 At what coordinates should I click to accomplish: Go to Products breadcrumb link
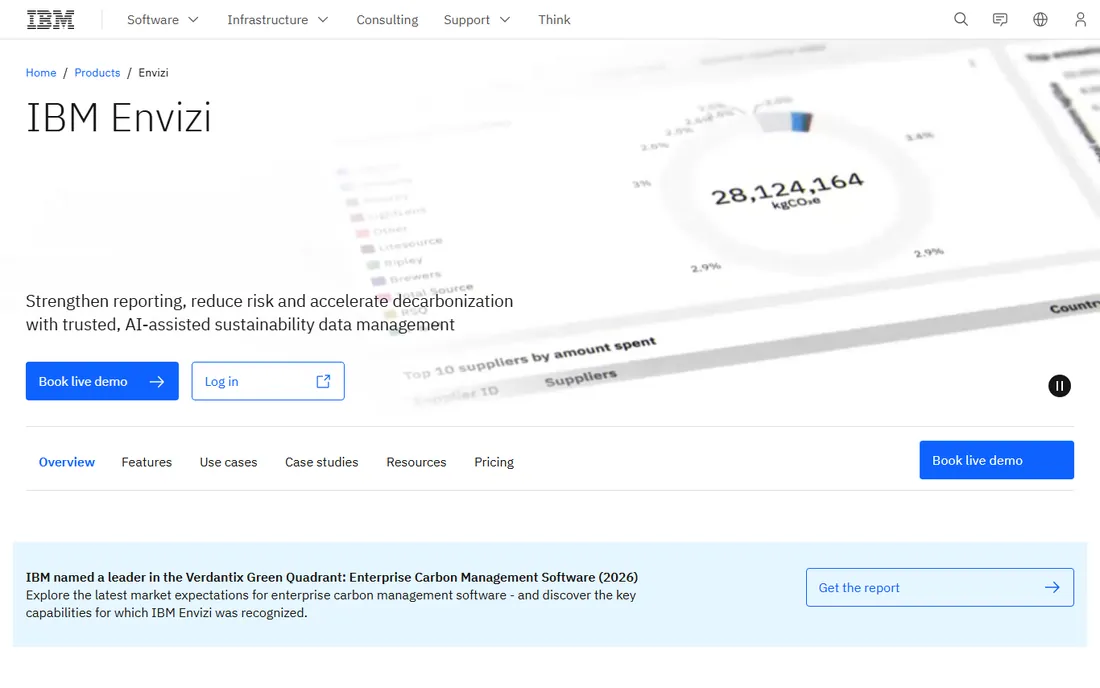(x=97, y=73)
